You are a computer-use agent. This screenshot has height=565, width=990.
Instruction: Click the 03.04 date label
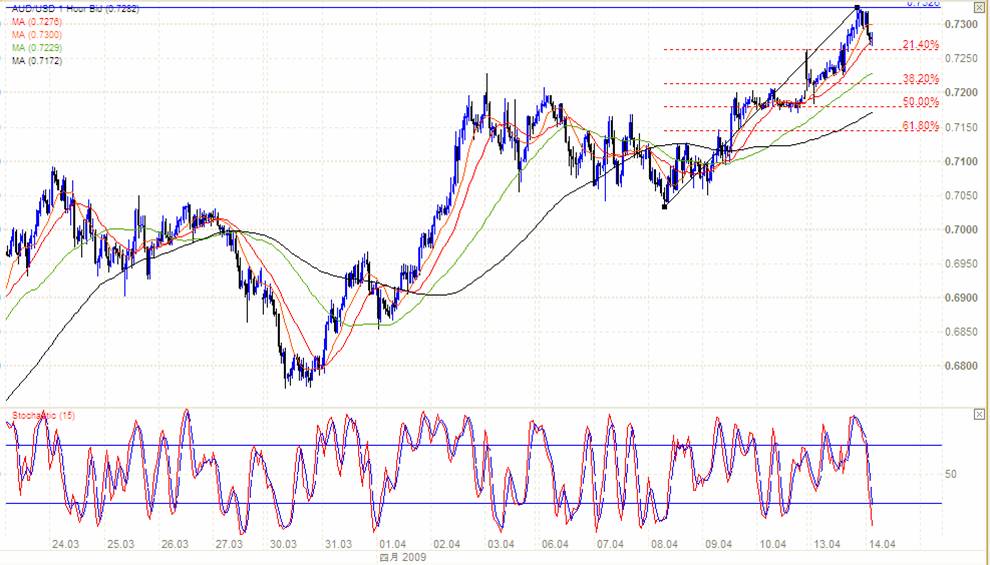501,544
